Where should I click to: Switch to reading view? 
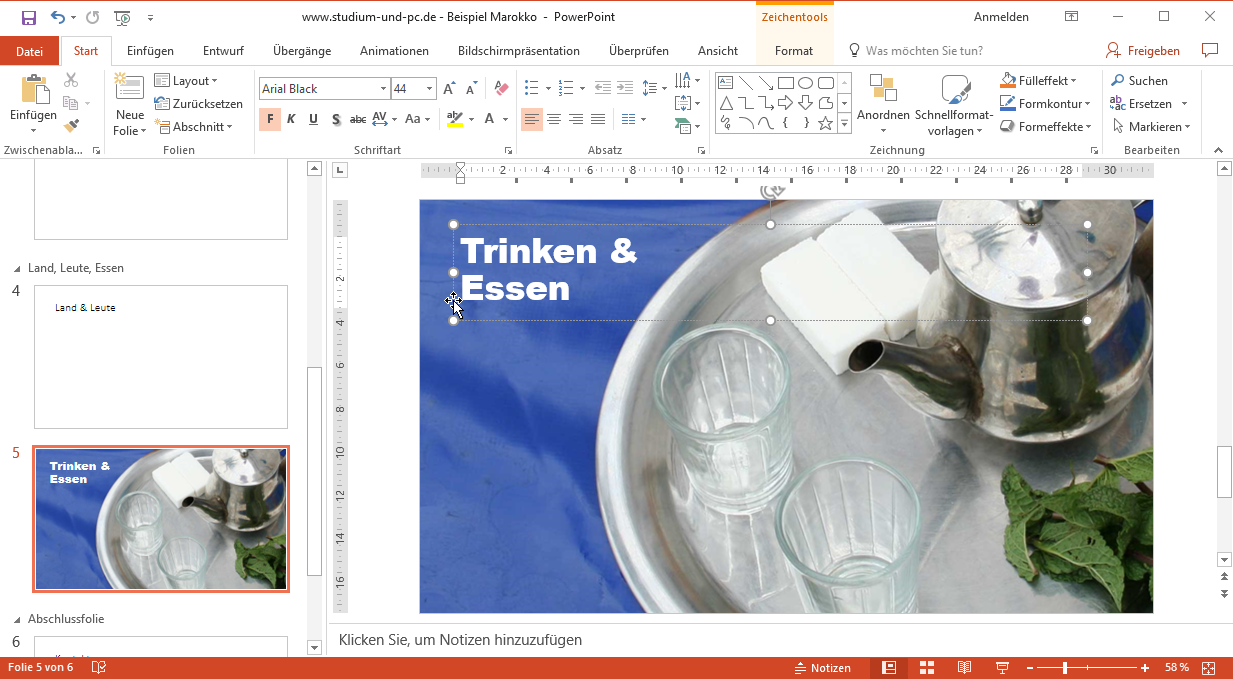pos(964,668)
